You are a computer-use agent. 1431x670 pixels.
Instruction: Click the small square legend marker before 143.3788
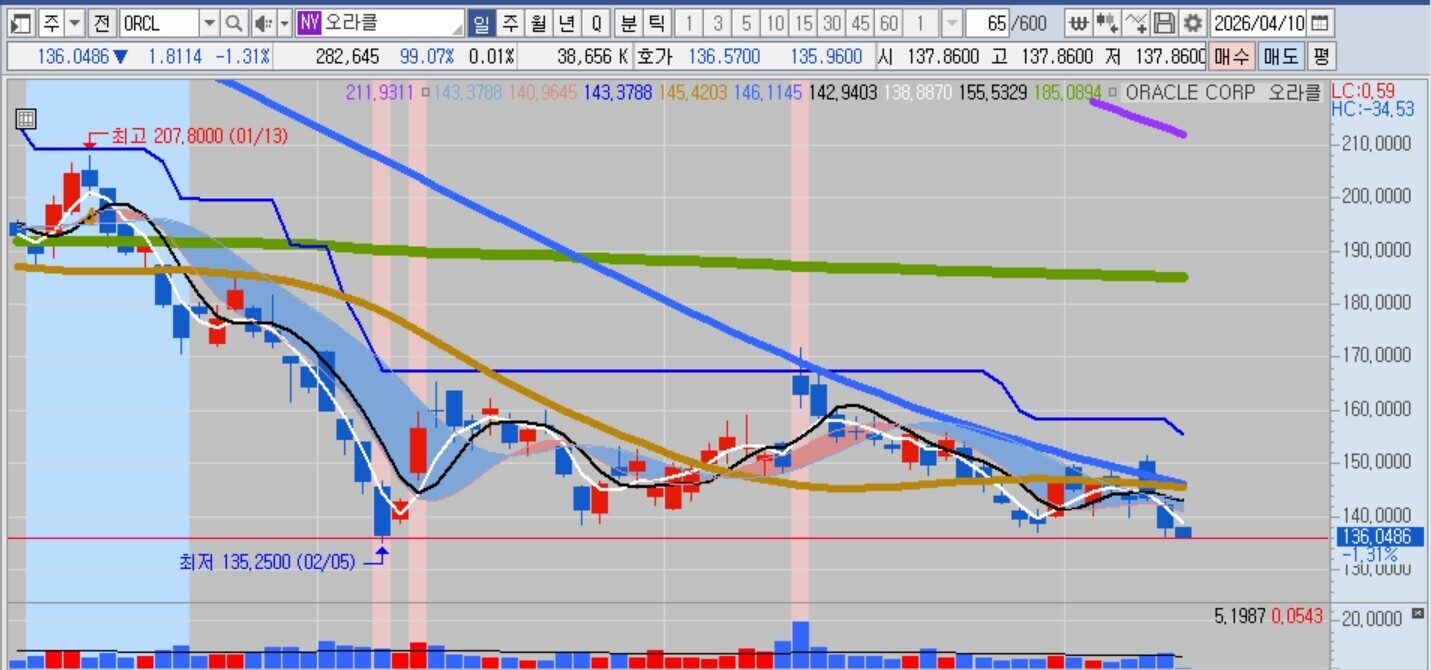click(426, 92)
